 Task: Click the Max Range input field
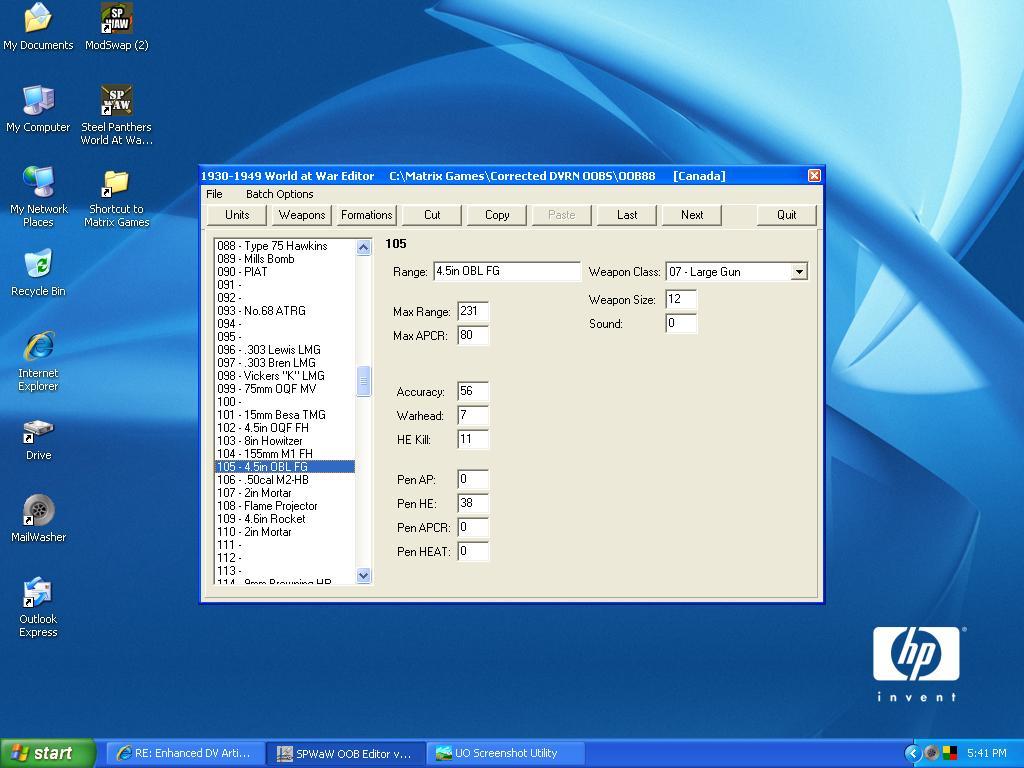[x=472, y=312]
